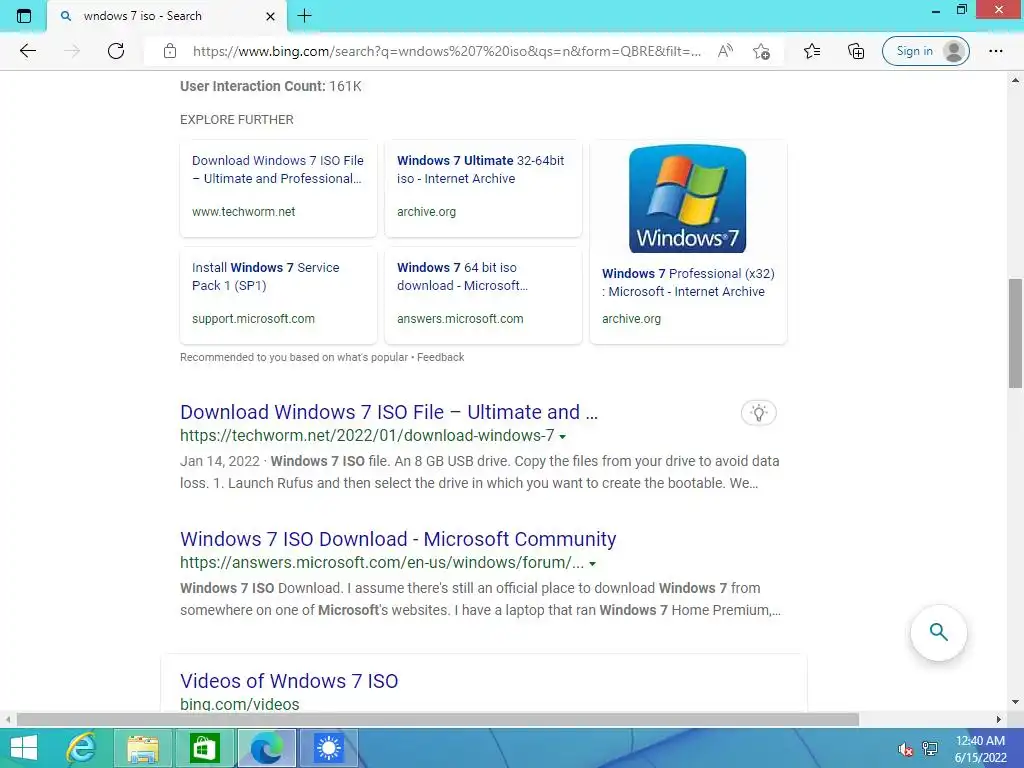Click the vertical scrollbar thumb
Viewport: 1024px width, 768px height.
pos(1015,333)
